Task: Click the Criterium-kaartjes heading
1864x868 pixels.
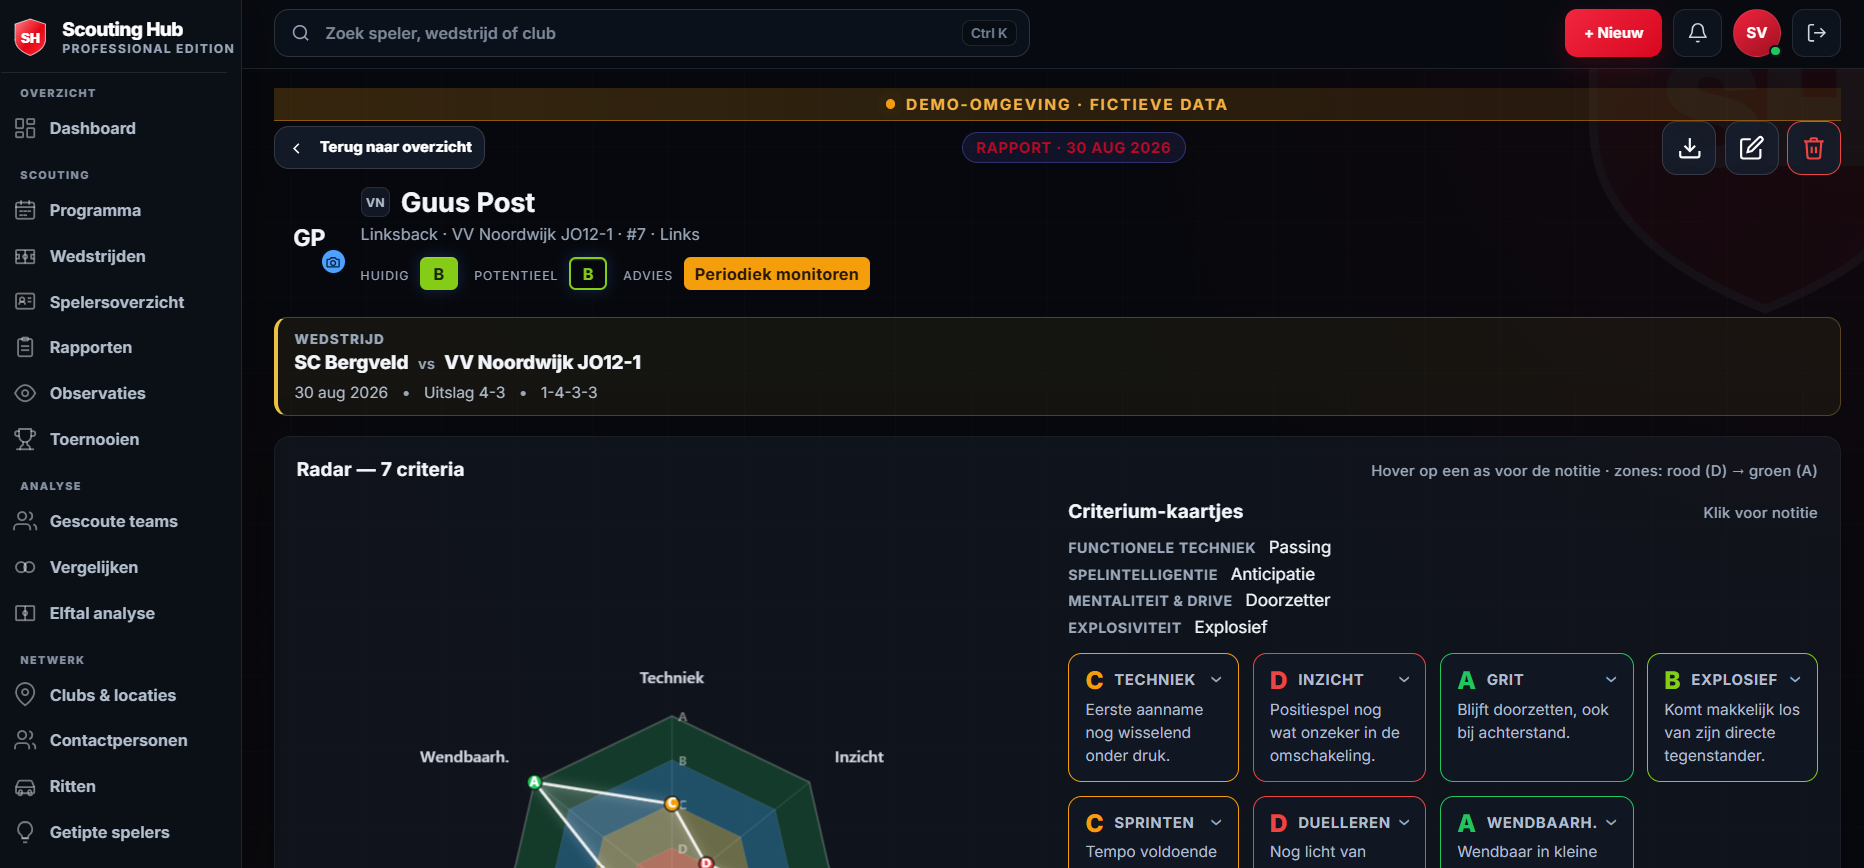Action: (1155, 512)
